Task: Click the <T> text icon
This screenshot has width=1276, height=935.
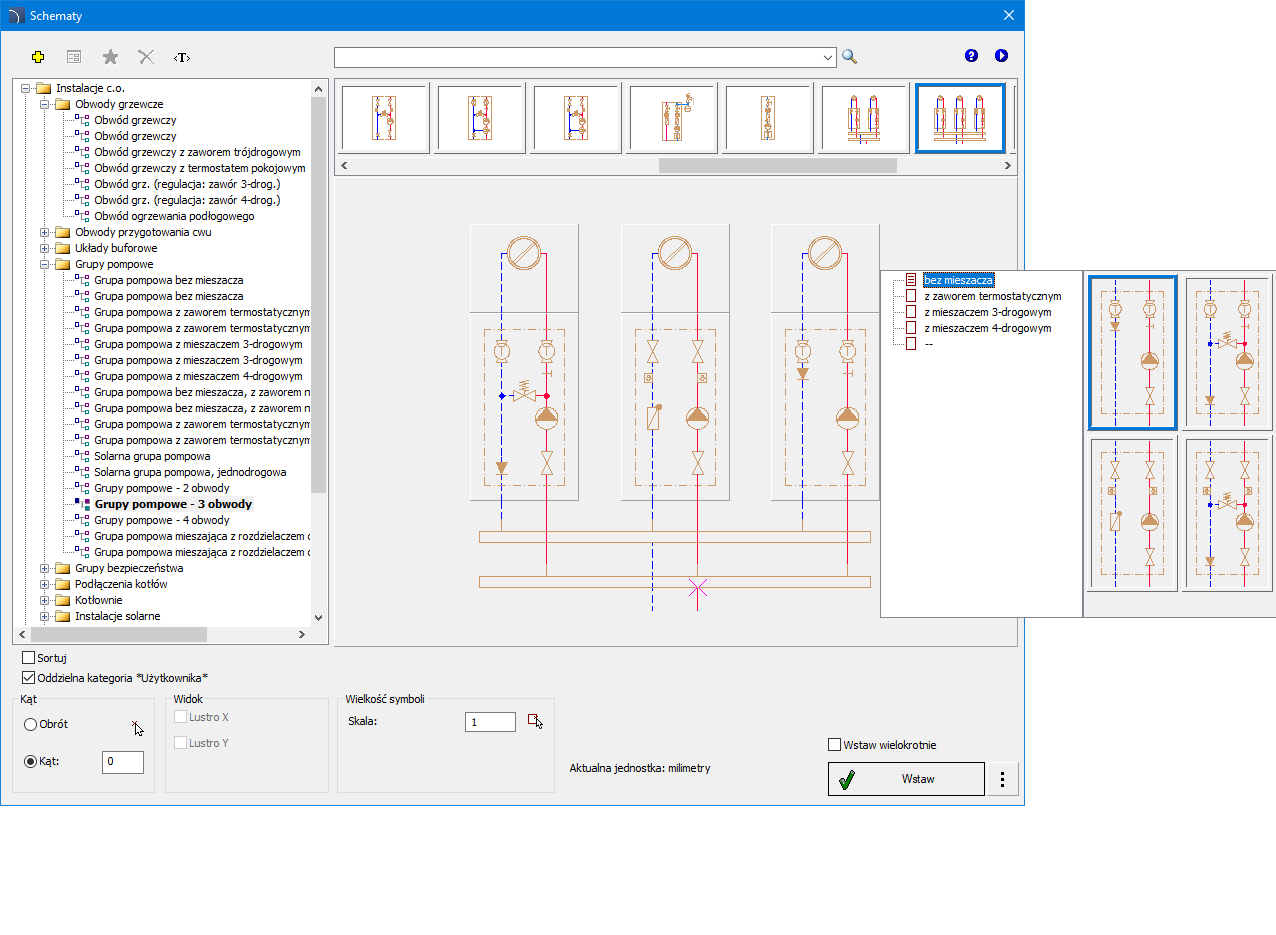Action: click(x=181, y=57)
